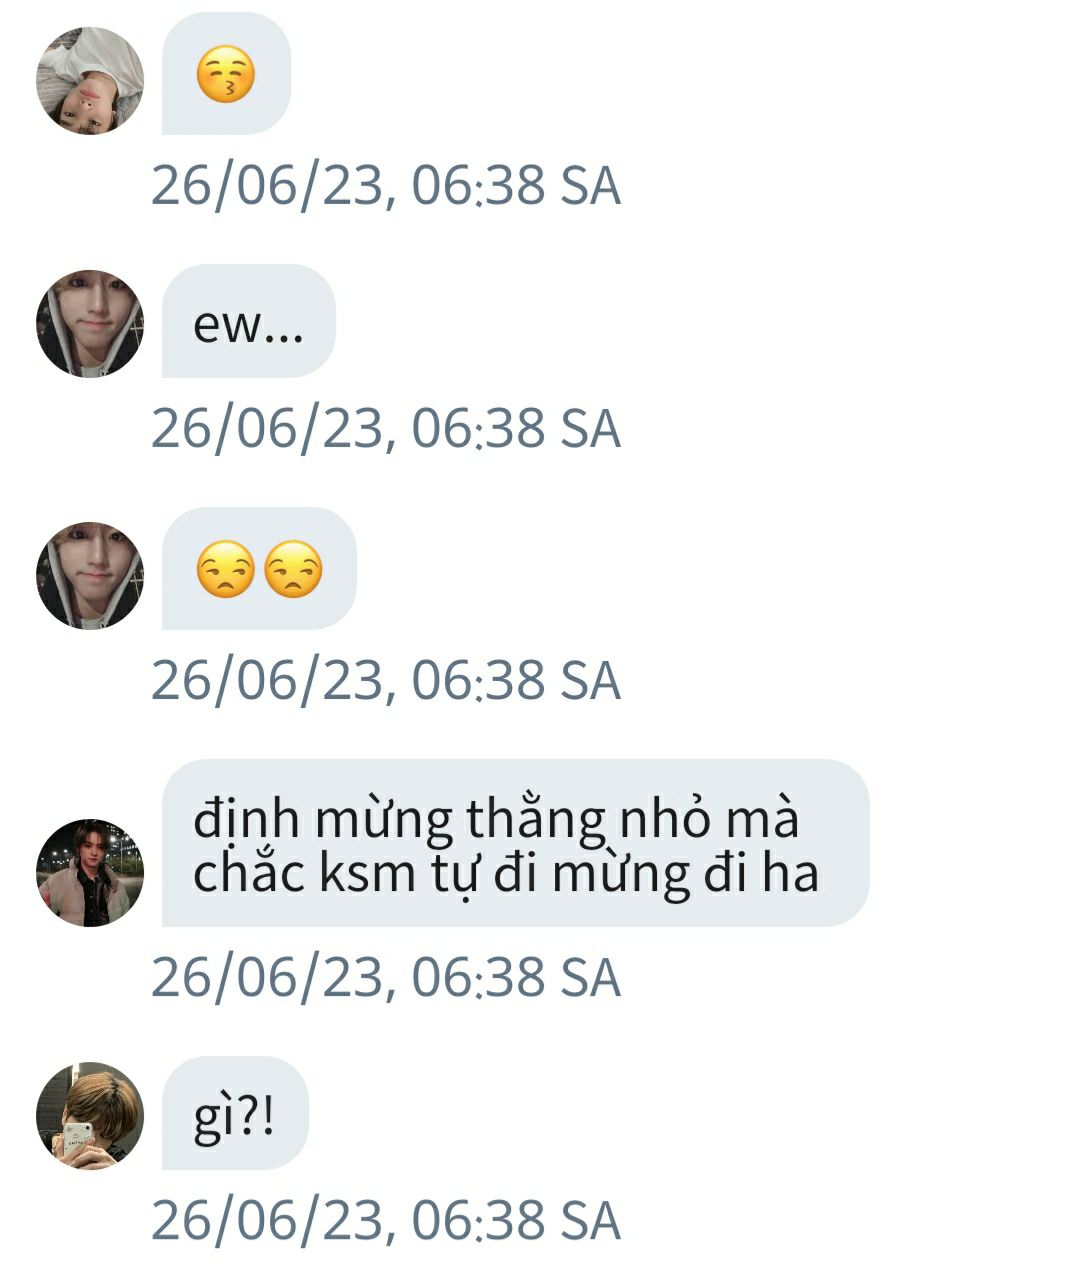Click the timestamp below the "chắc ksm tự đi mừng" message

pos(386,977)
